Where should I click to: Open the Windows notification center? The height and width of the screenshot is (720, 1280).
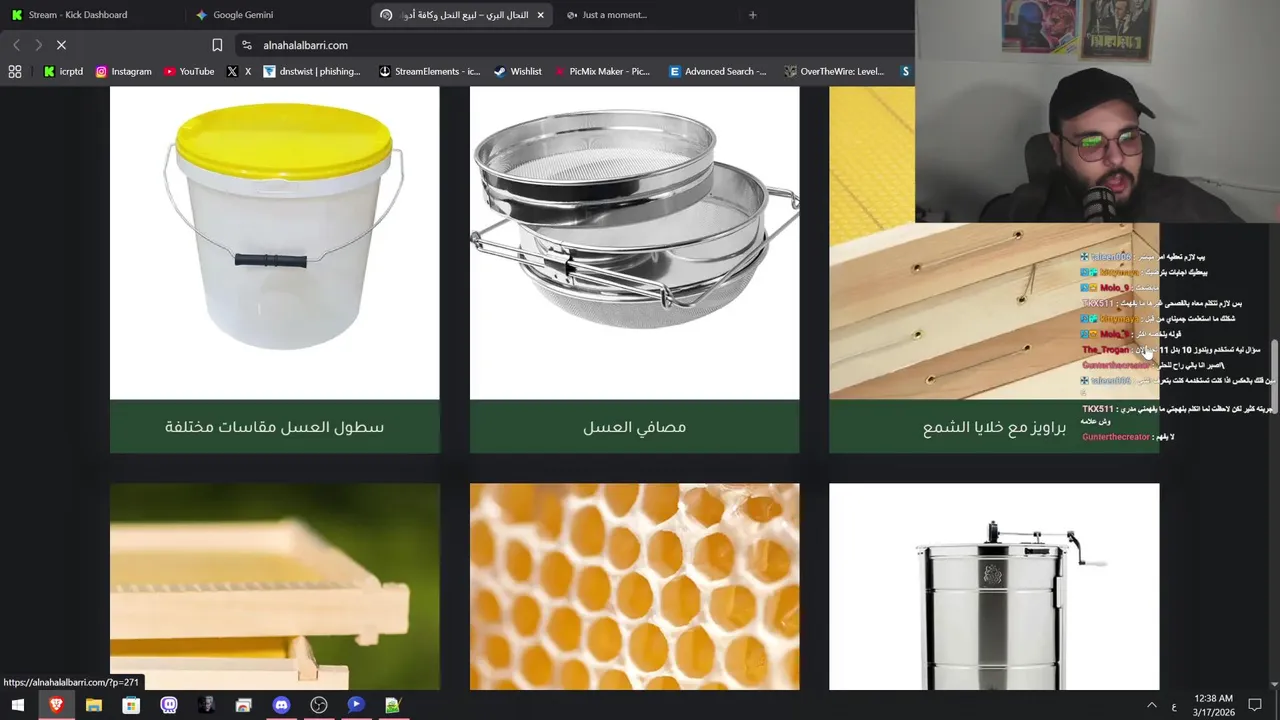click(1255, 705)
